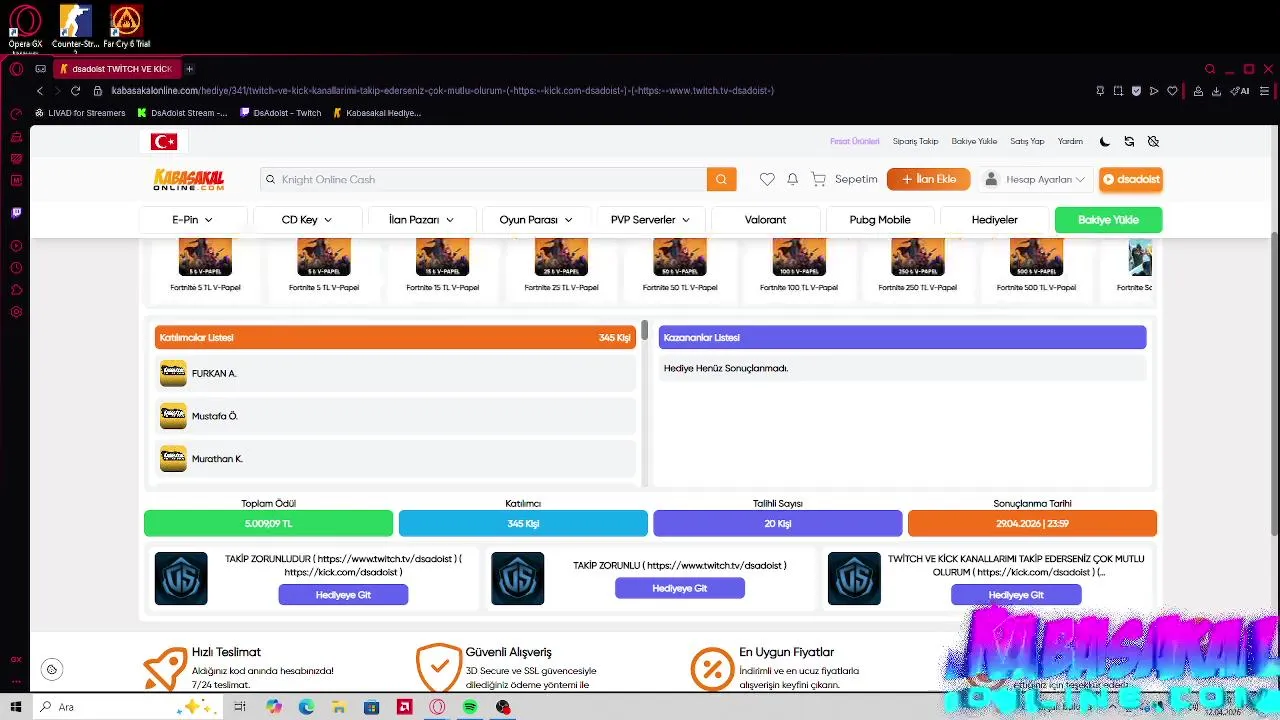This screenshot has width=1280, height=720.
Task: Select participant Murathan K. in the list
Action: (x=395, y=459)
